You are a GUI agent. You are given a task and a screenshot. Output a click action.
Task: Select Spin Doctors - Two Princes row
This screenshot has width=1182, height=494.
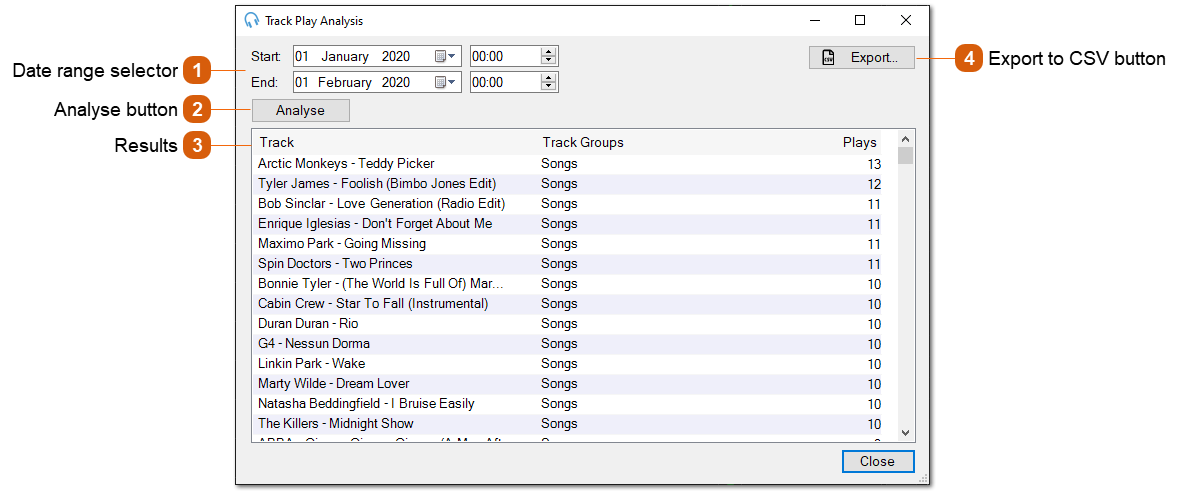coord(567,264)
